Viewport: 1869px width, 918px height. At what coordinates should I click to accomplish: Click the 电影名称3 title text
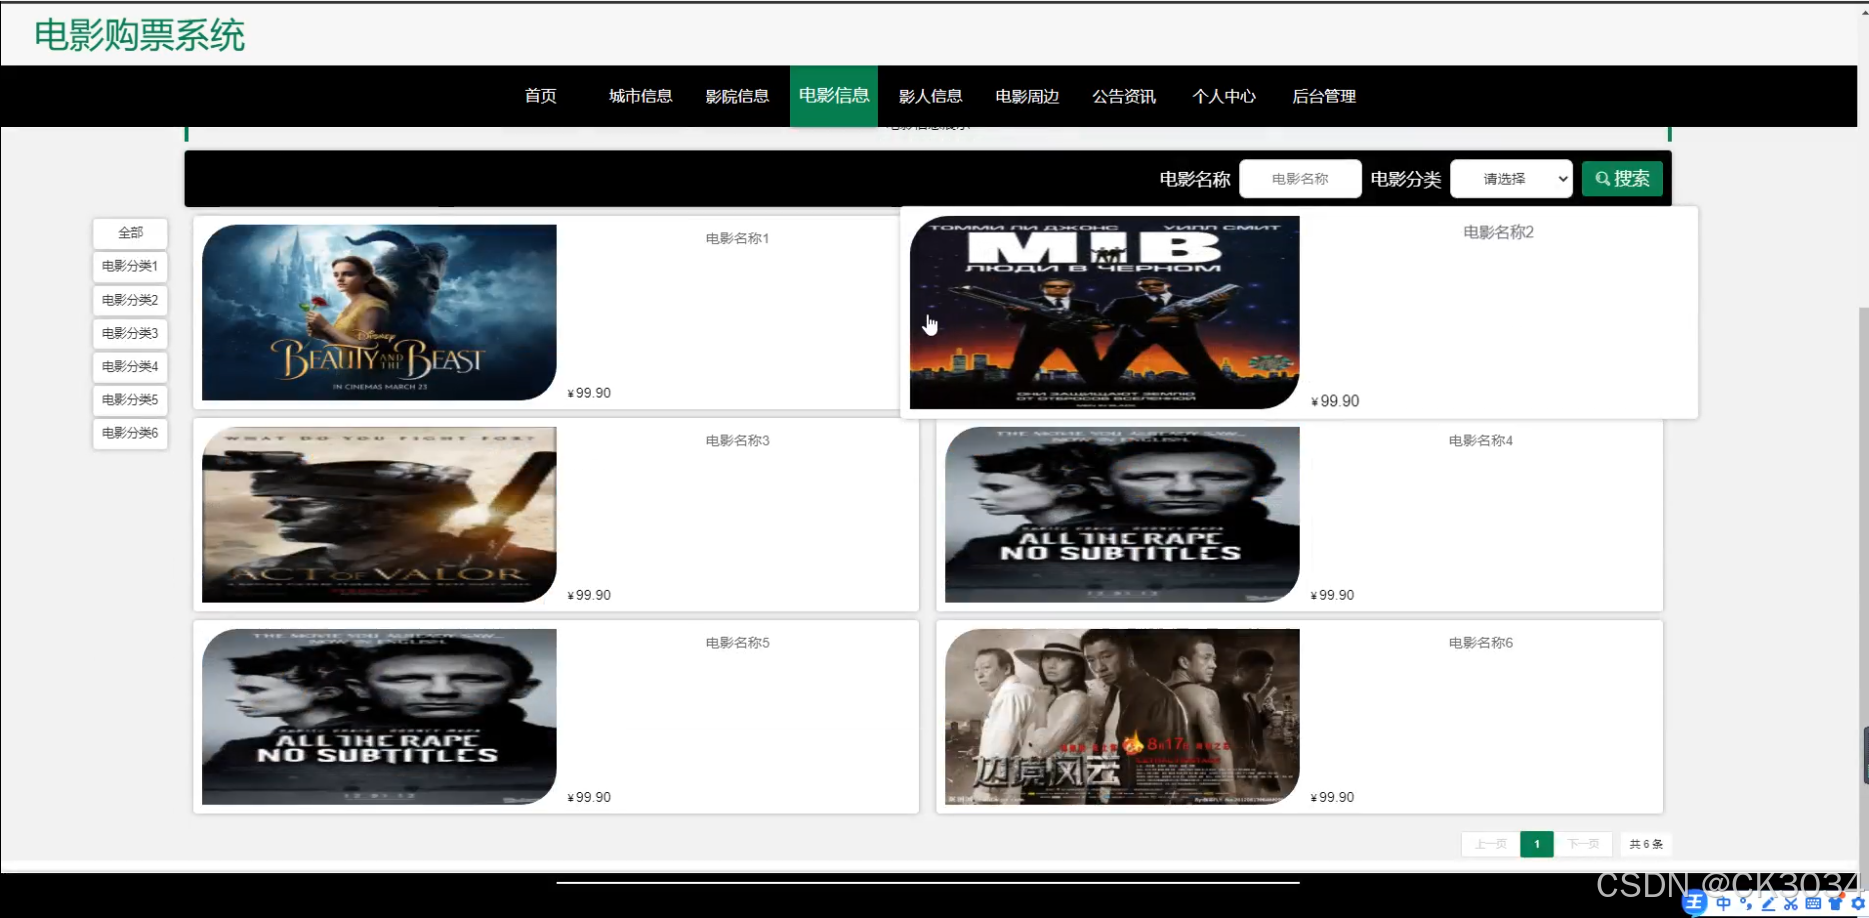click(x=737, y=440)
